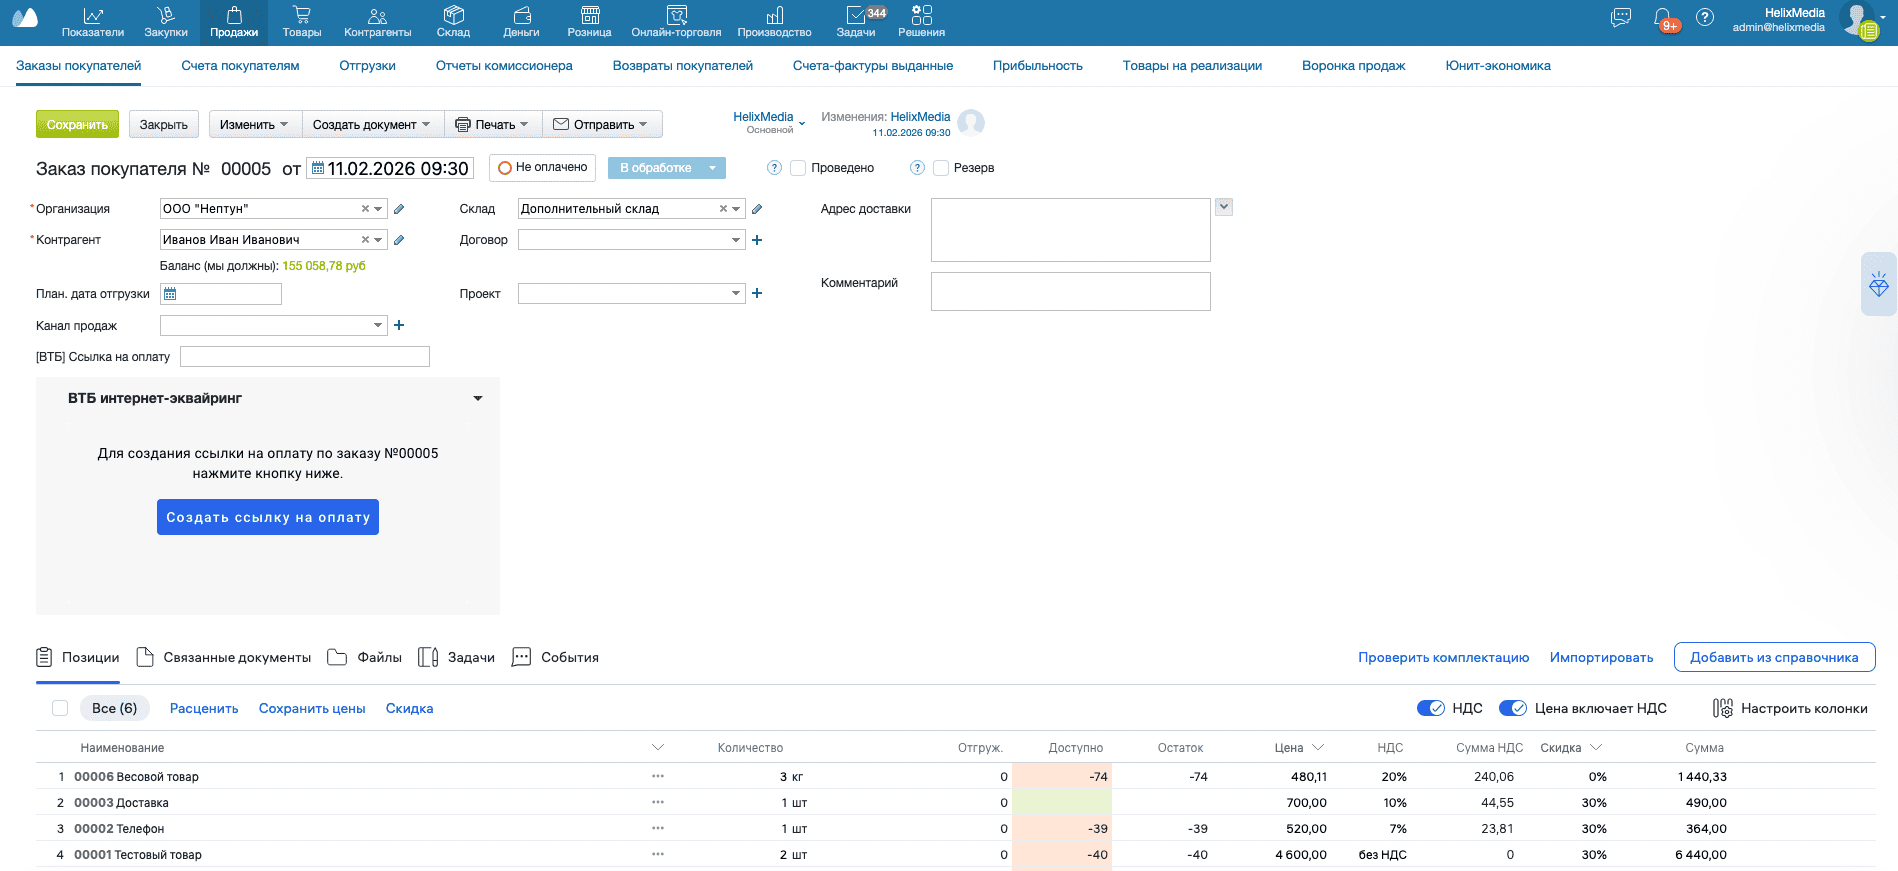Screen dimensions: 1898x871
Task: Check the Проведено checkbox
Action: point(798,168)
